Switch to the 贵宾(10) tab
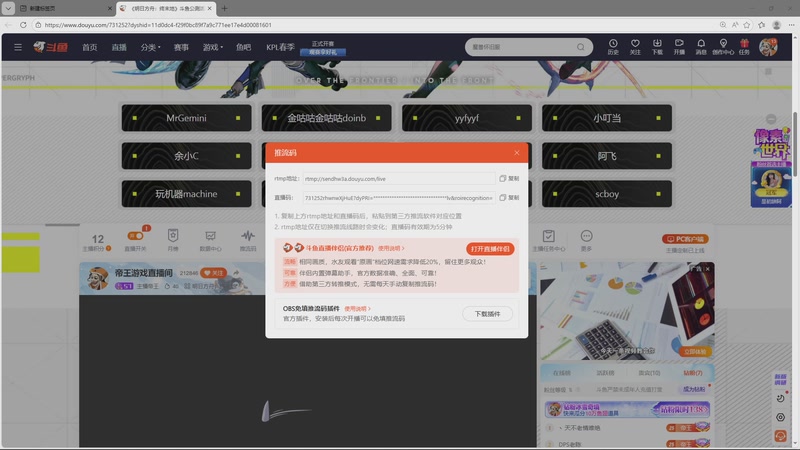The image size is (800, 450). coord(649,373)
